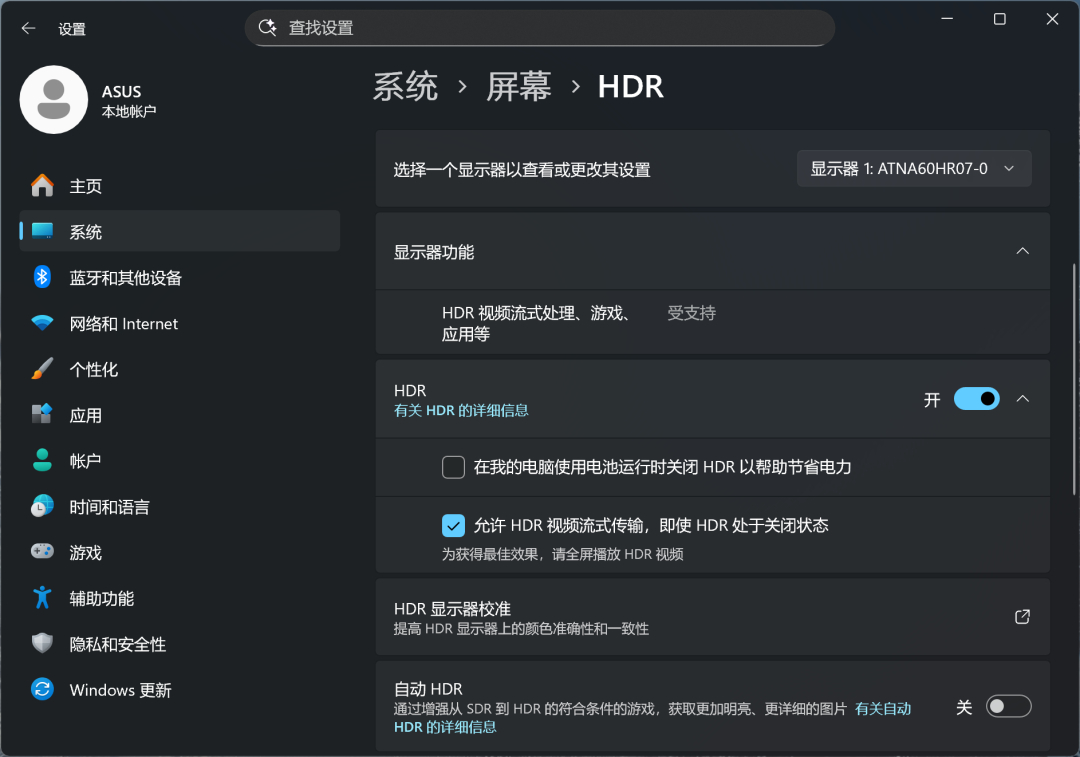Screen dimensions: 1080x757
Task: Click the search magnifier icon
Action: (267, 28)
